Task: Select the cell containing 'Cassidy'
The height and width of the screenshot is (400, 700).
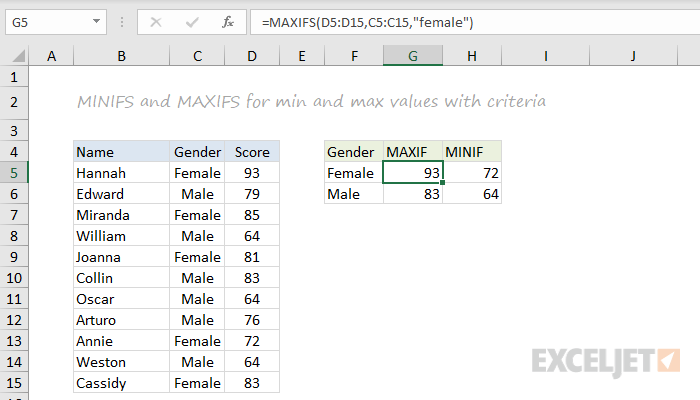Action: [x=121, y=383]
